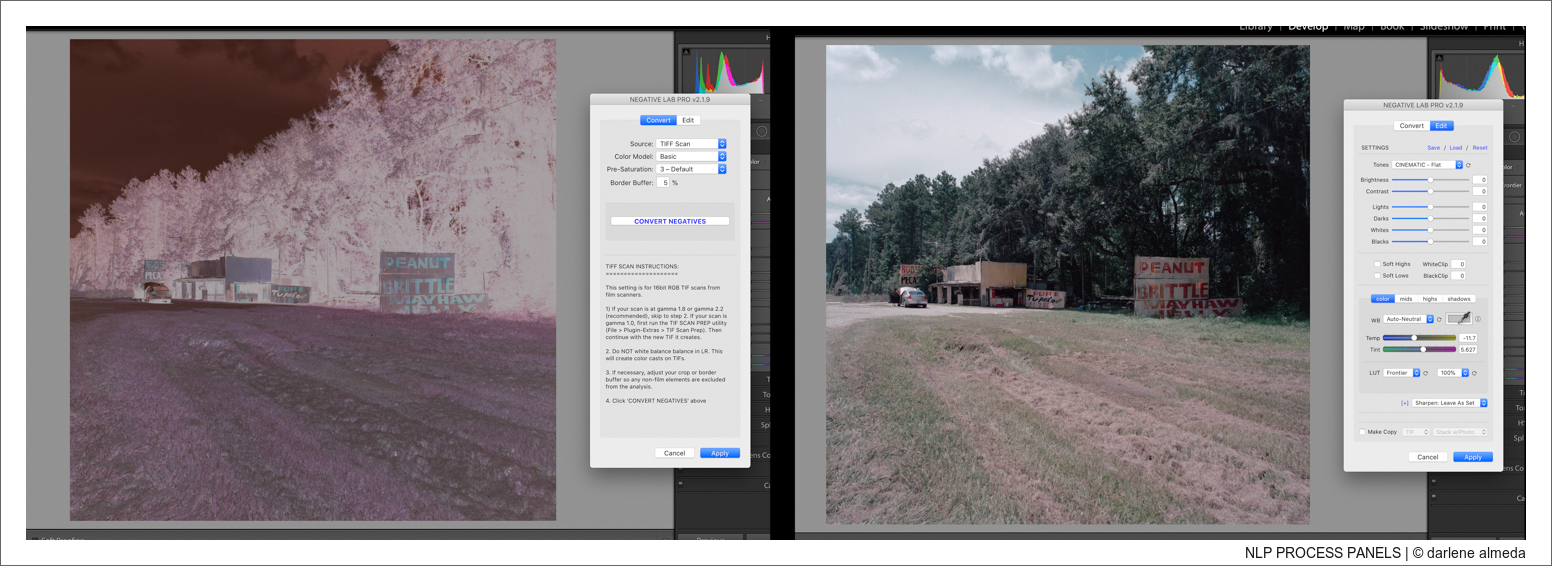The height and width of the screenshot is (566, 1552).
Task: Select Convert tab in the Settings dialog
Action: point(1412,126)
